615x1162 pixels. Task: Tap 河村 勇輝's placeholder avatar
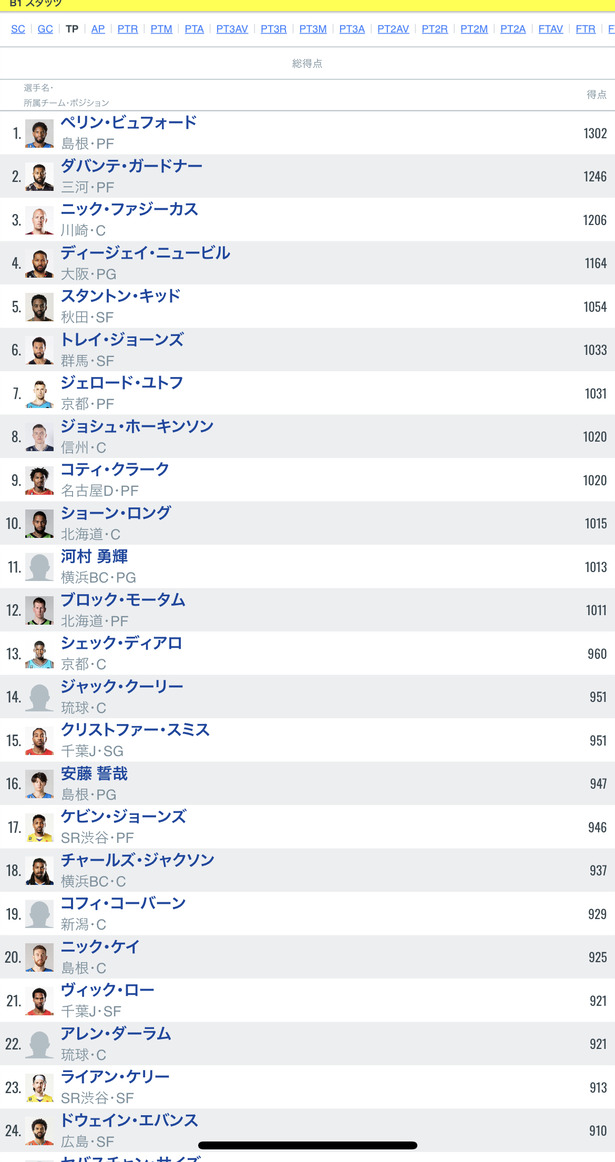point(39,567)
